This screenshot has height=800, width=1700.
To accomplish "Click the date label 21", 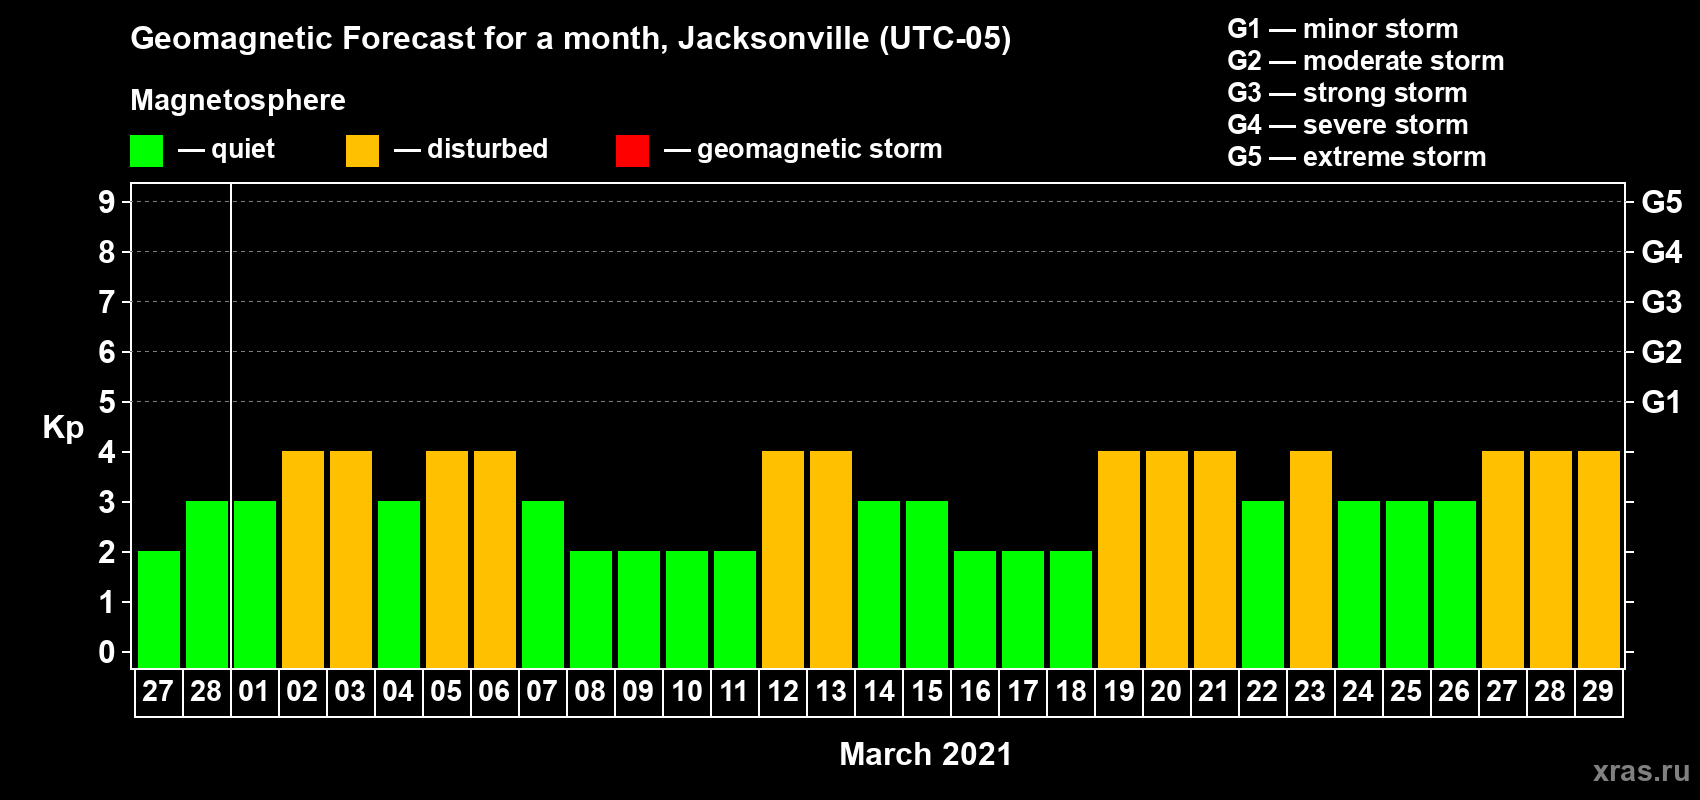I will point(1214,692).
